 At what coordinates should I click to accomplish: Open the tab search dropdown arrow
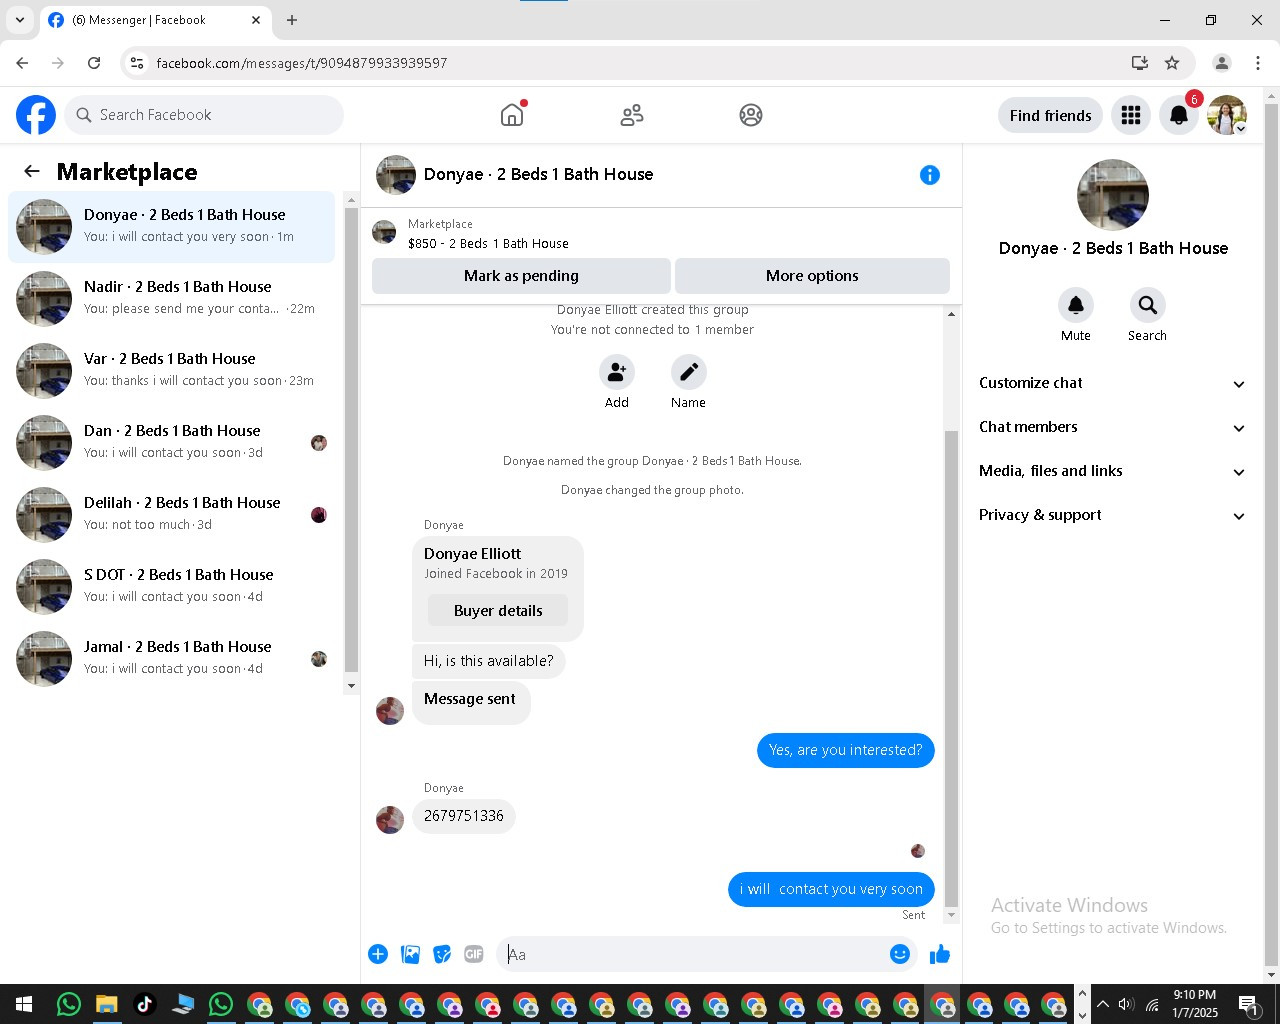tap(20, 20)
